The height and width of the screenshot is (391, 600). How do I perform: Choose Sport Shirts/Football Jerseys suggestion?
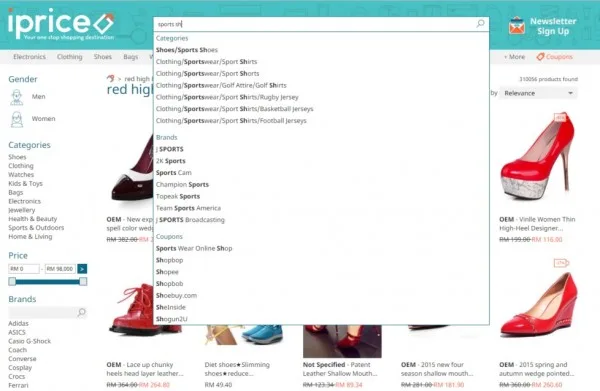[231, 121]
